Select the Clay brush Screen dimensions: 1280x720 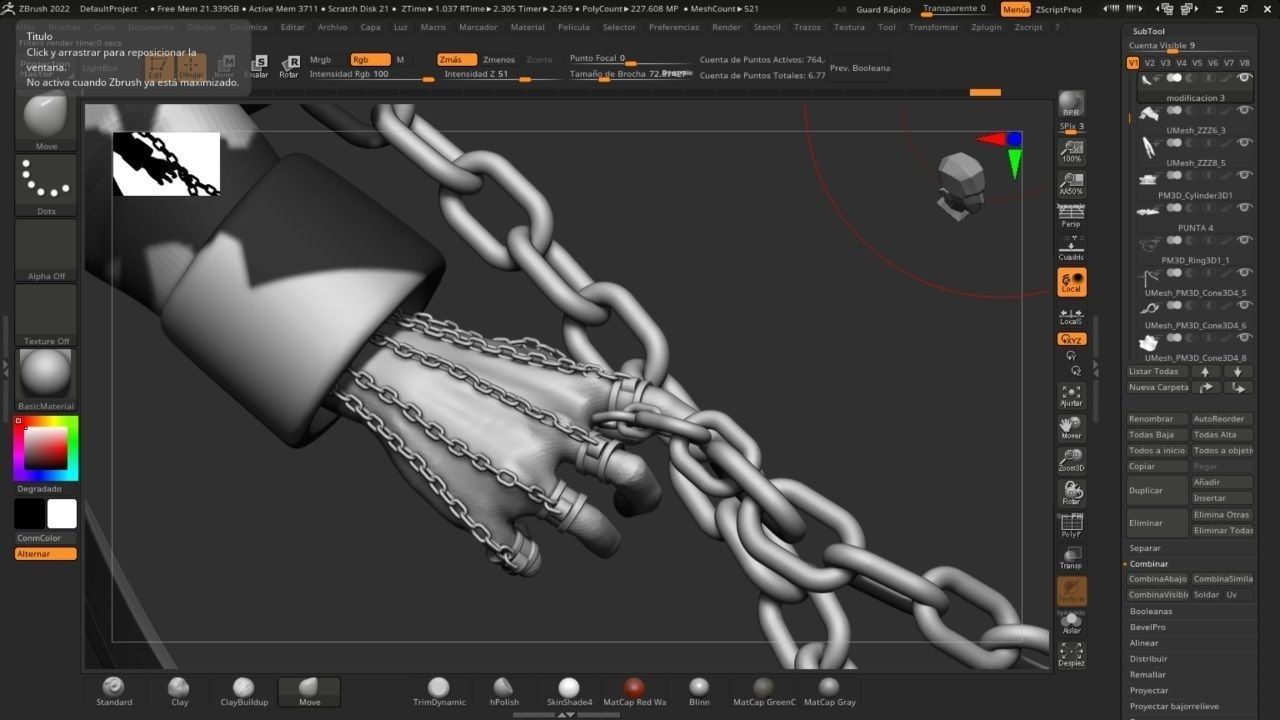click(179, 692)
